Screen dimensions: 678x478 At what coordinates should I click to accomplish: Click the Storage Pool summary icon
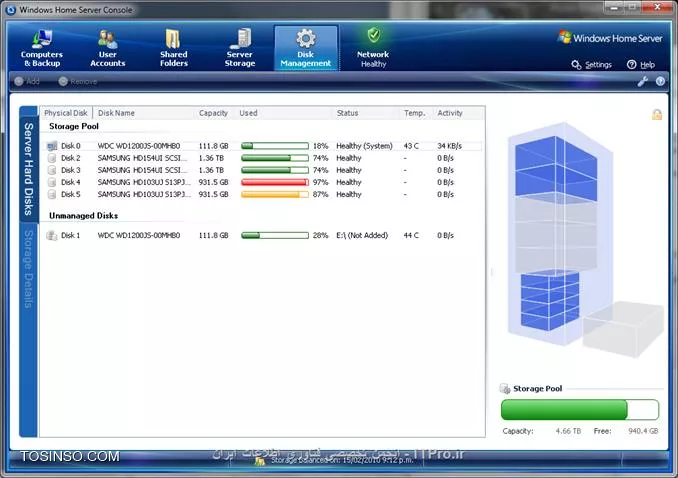coord(505,388)
